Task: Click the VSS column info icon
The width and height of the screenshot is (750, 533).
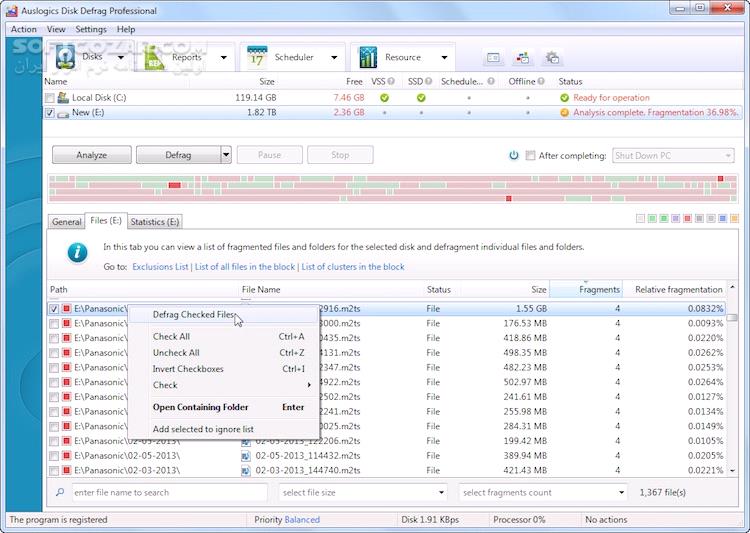Action: tap(391, 81)
